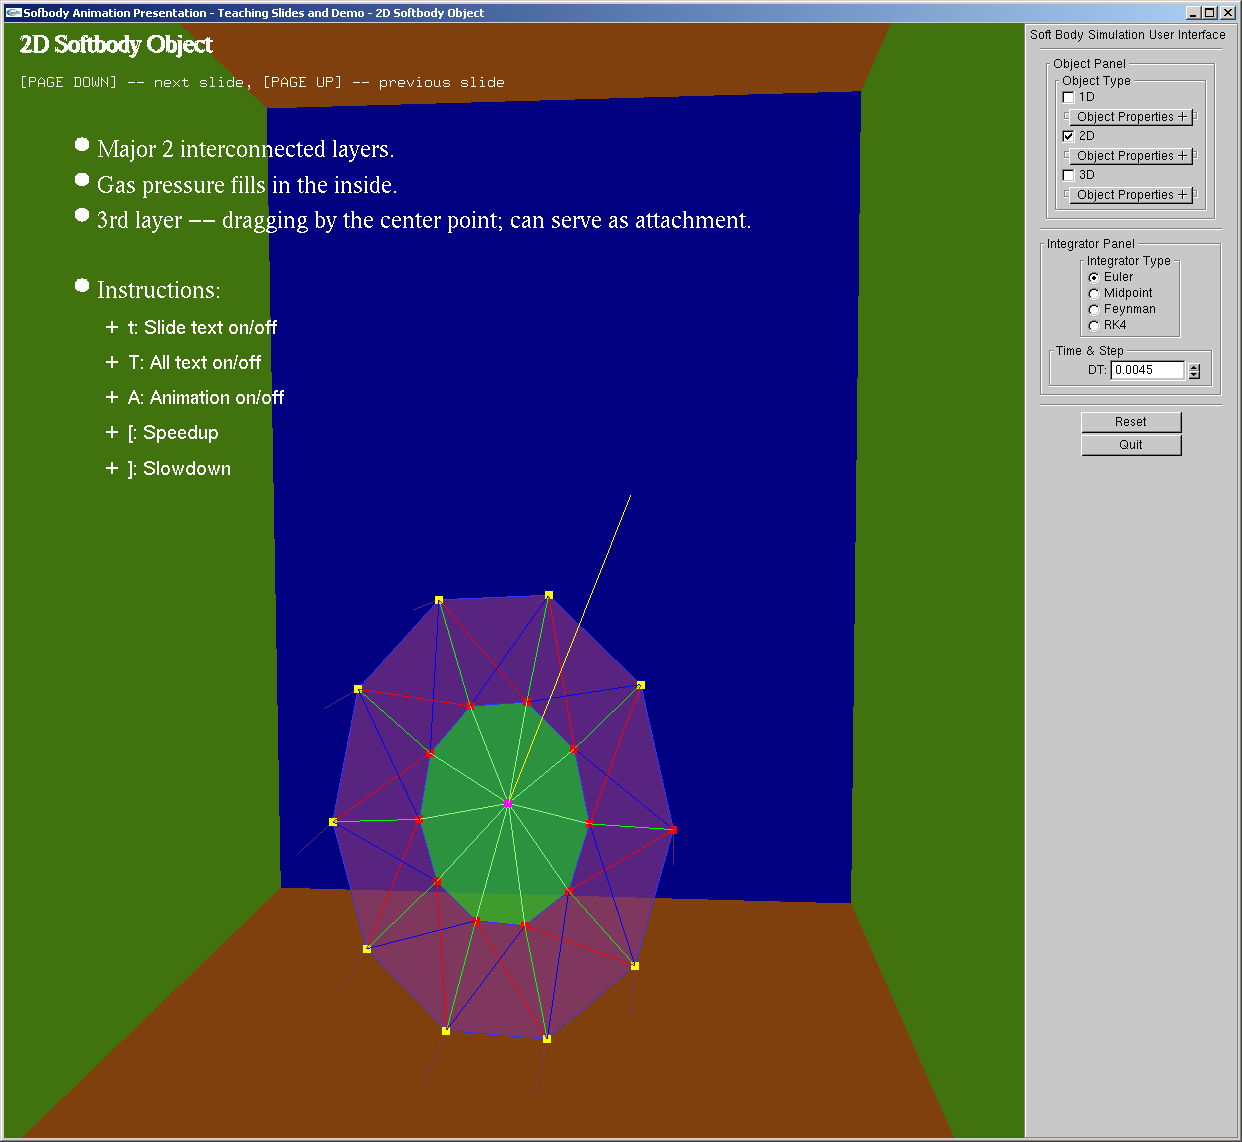Uncheck the 2D object type checkbox
Viewport: 1242px width, 1142px height.
[1068, 136]
